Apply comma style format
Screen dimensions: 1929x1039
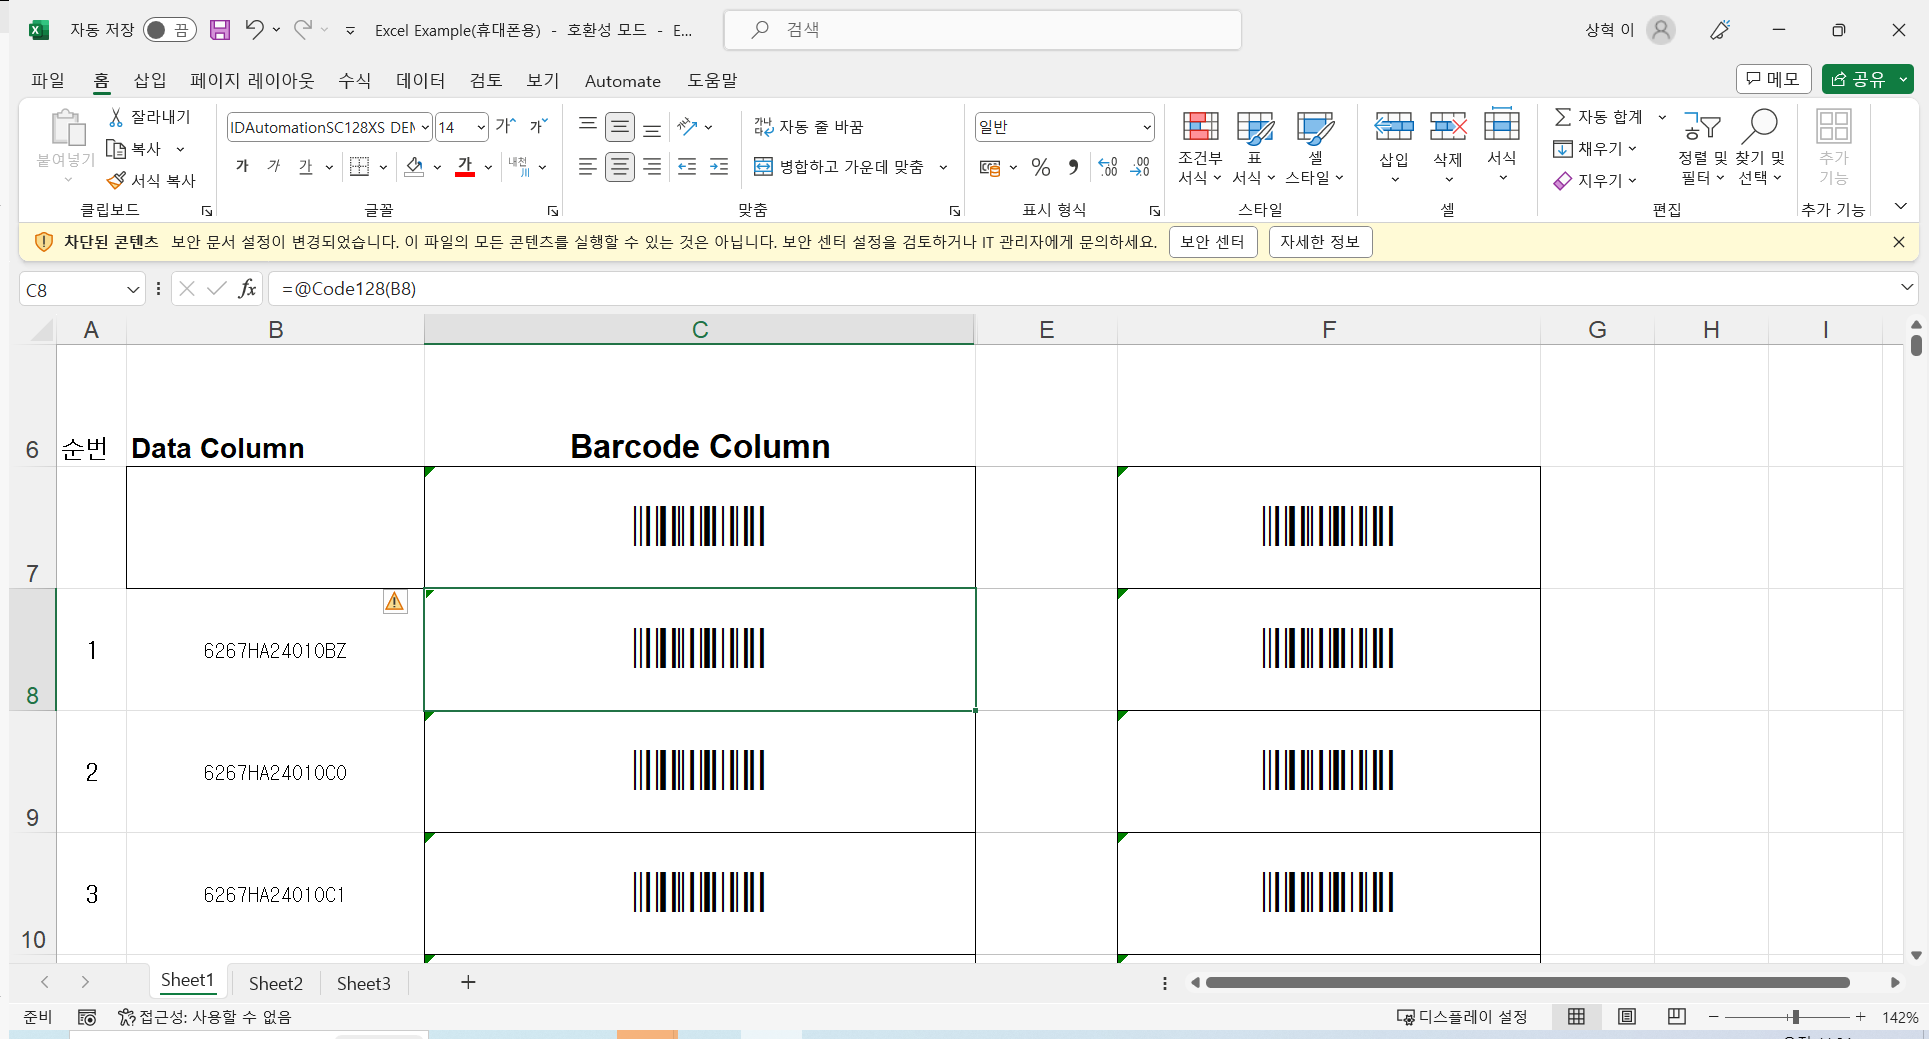click(1073, 167)
